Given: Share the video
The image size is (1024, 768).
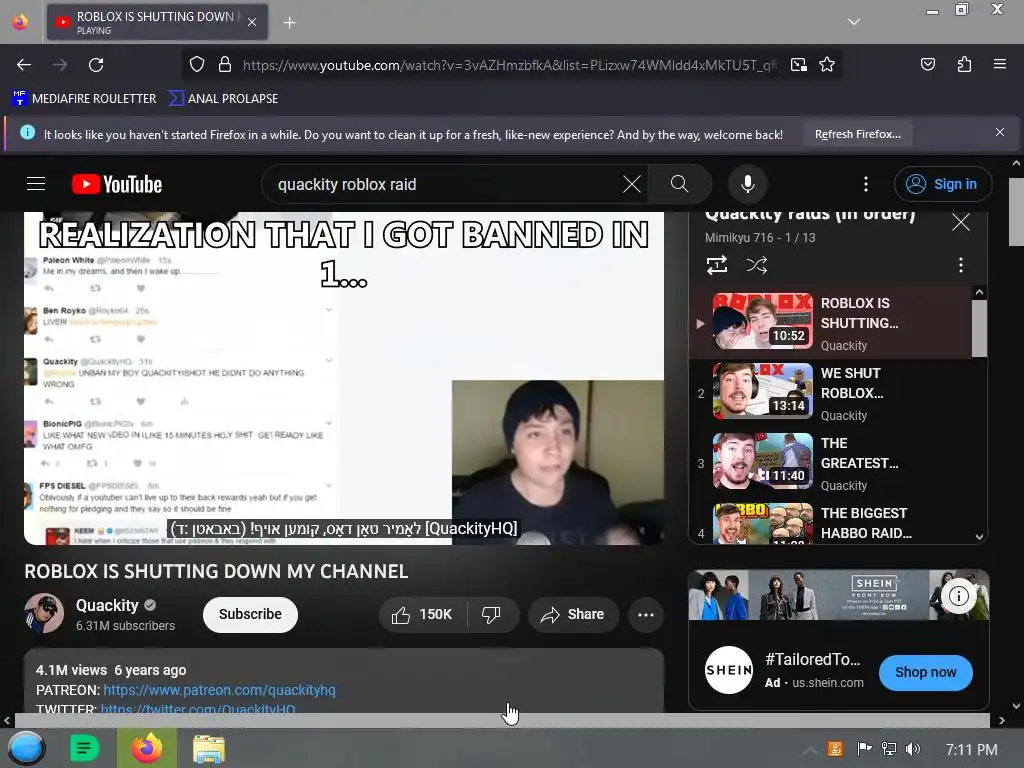Looking at the screenshot, I should click(573, 615).
